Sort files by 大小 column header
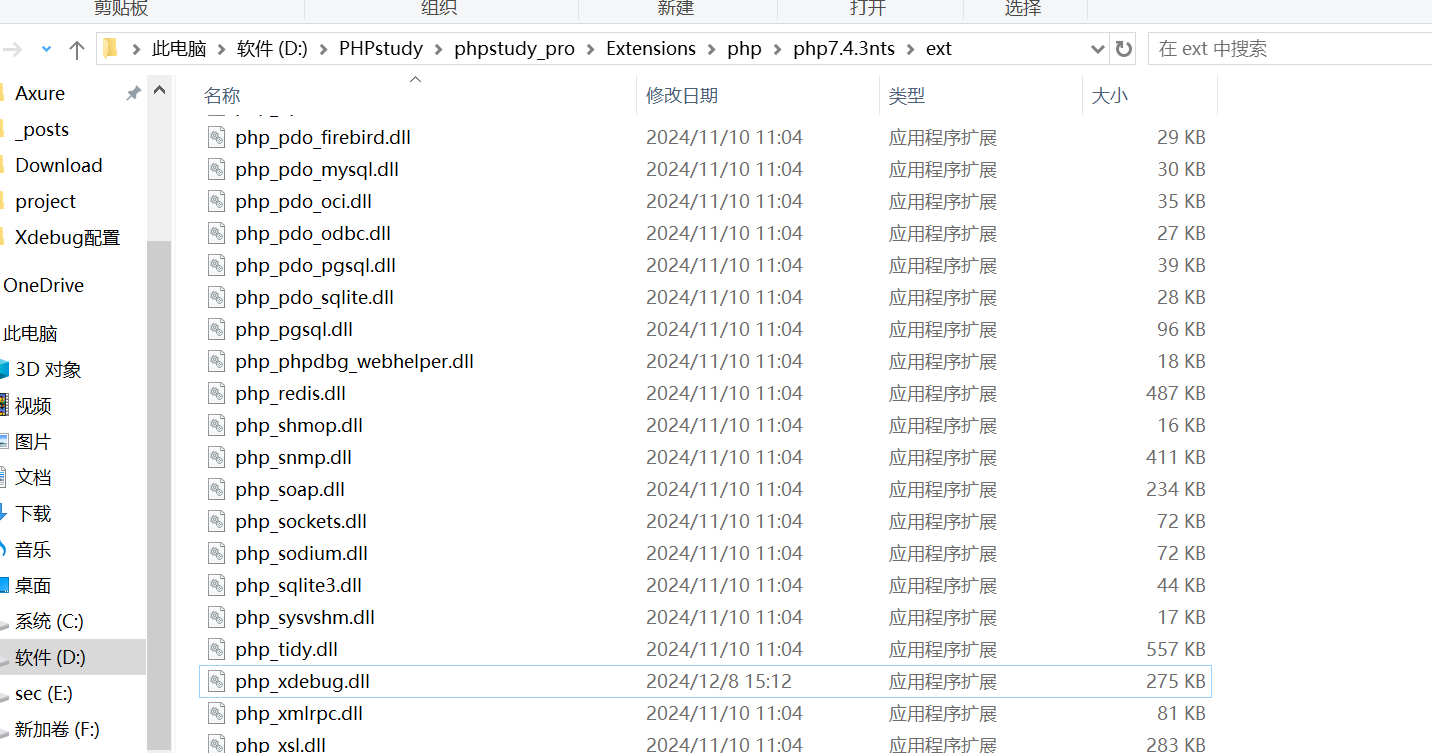 [x=1109, y=96]
